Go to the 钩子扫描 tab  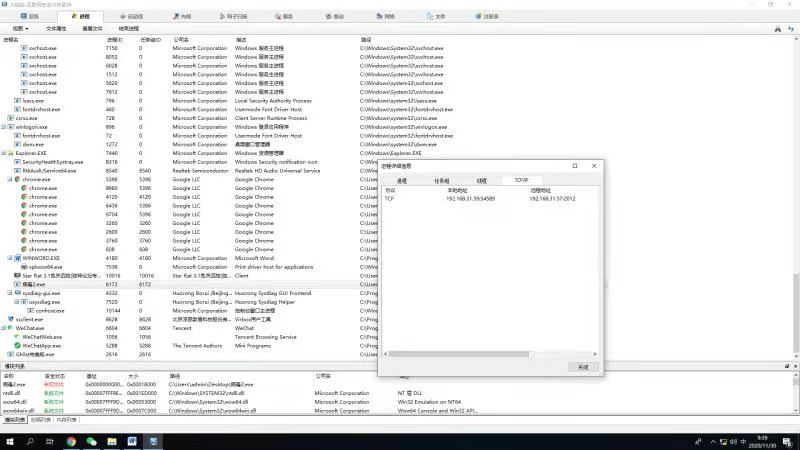tap(233, 16)
